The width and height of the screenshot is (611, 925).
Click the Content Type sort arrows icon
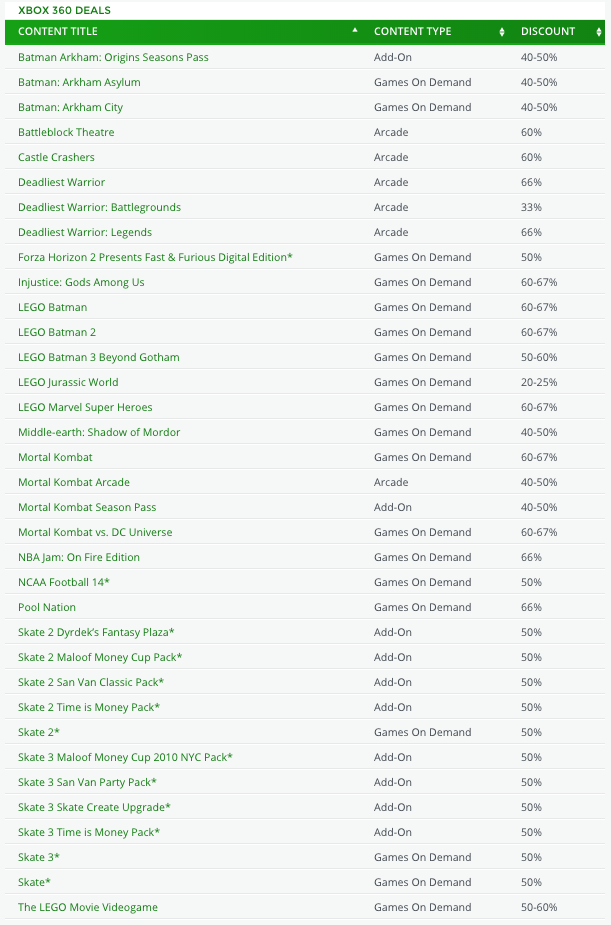coord(501,32)
